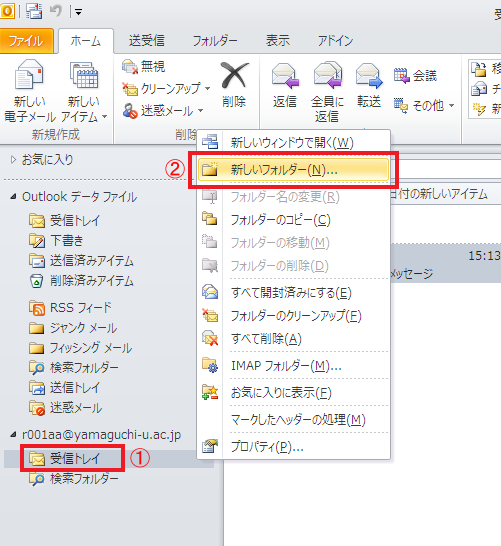Open the 下書き drafts folder
The image size is (501, 546).
tap(56, 241)
